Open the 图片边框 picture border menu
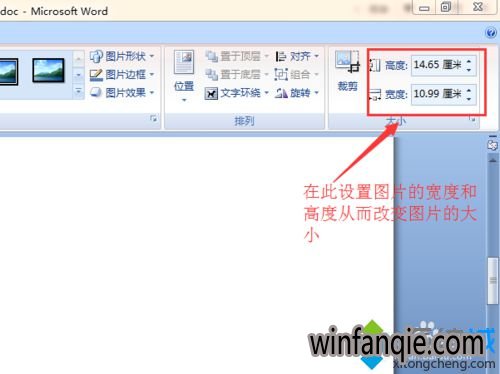This screenshot has width=500, height=374. 122,74
